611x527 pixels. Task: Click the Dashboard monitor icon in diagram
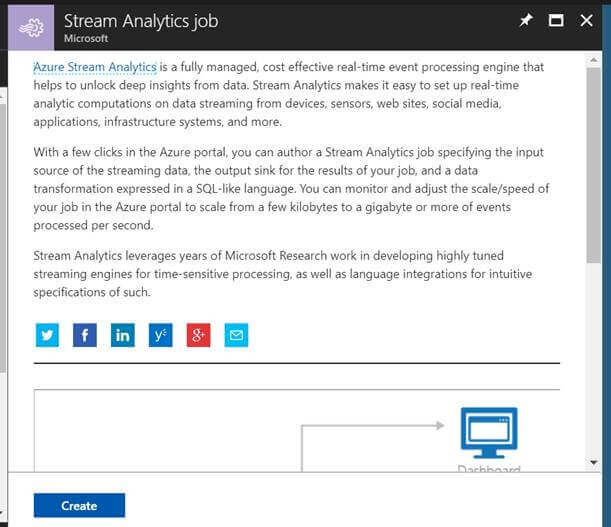489,433
